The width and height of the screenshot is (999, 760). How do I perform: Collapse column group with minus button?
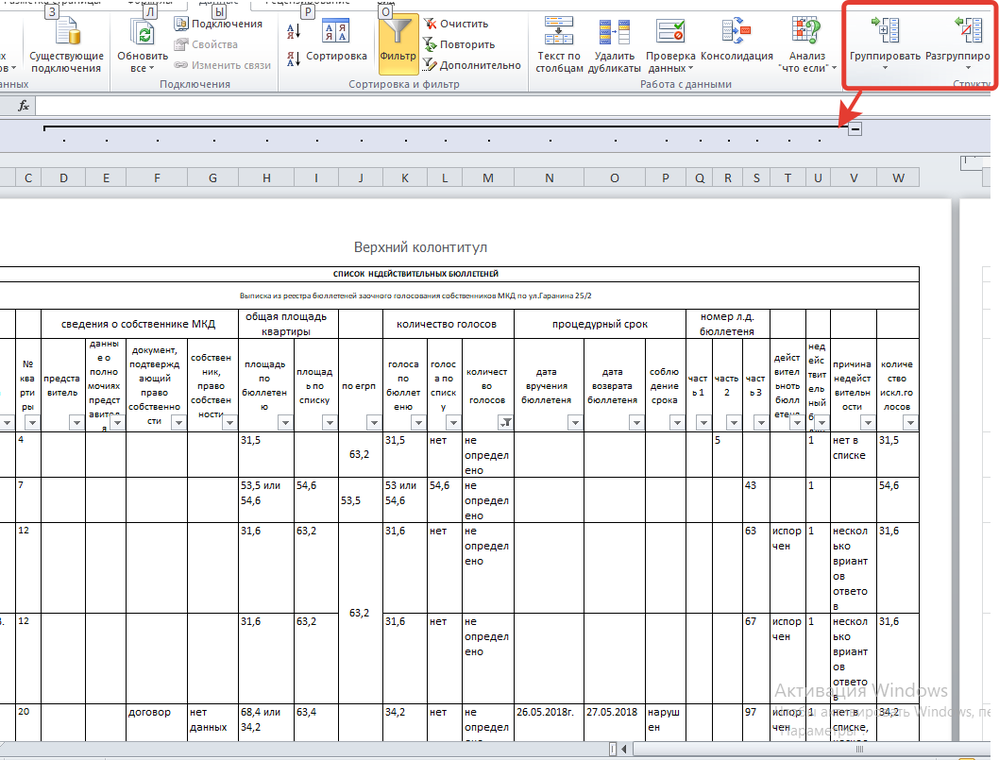(855, 129)
